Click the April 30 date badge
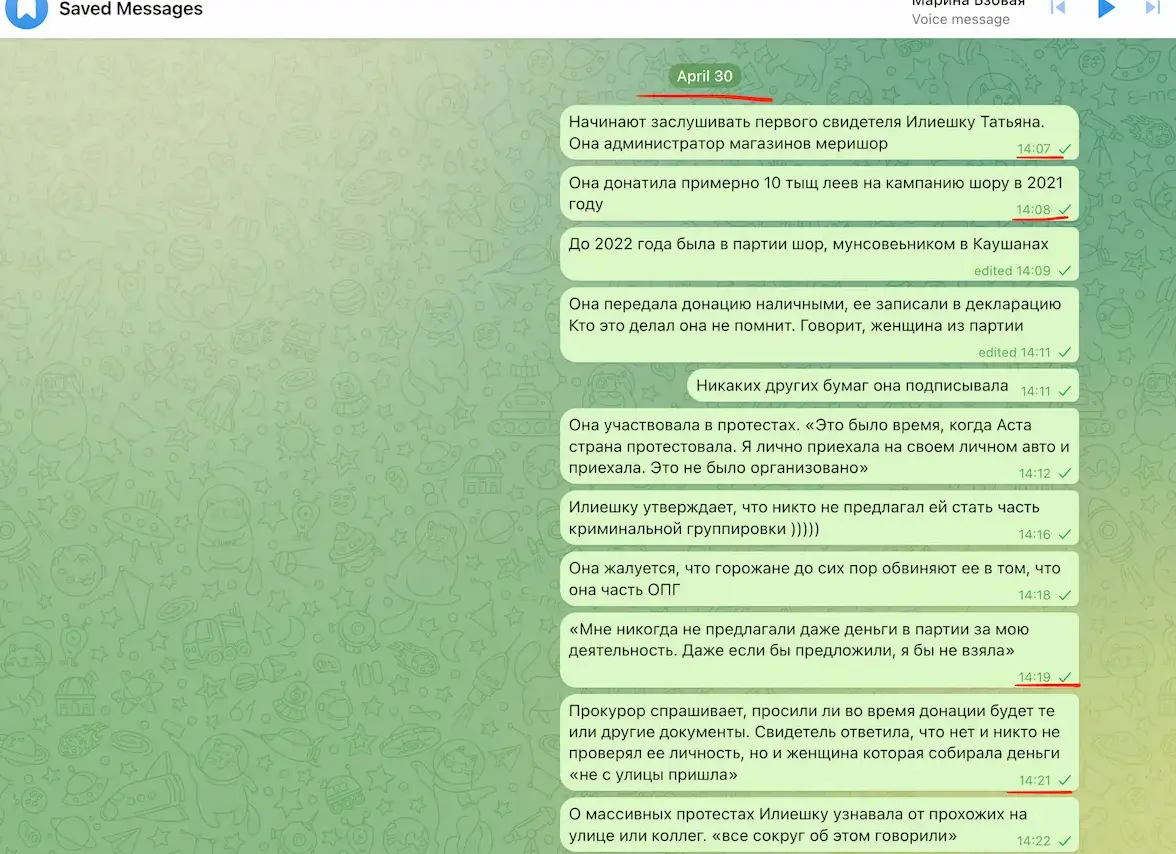This screenshot has width=1176, height=854. point(704,76)
